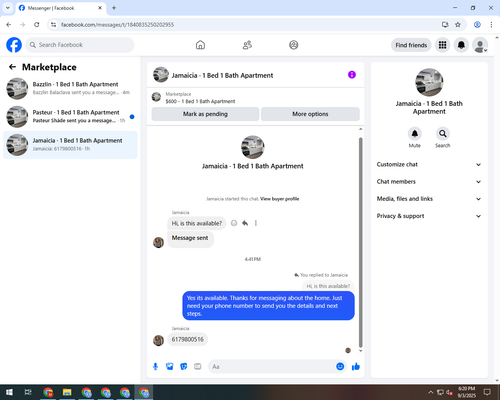Click the large Jamaicia listing thumbnail in chat
Screen dimensions: 500x400
[x=253, y=147]
